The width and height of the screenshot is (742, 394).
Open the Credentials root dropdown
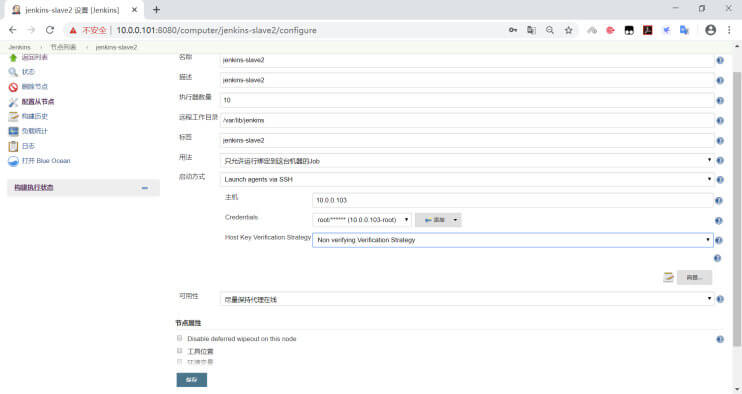tap(362, 220)
